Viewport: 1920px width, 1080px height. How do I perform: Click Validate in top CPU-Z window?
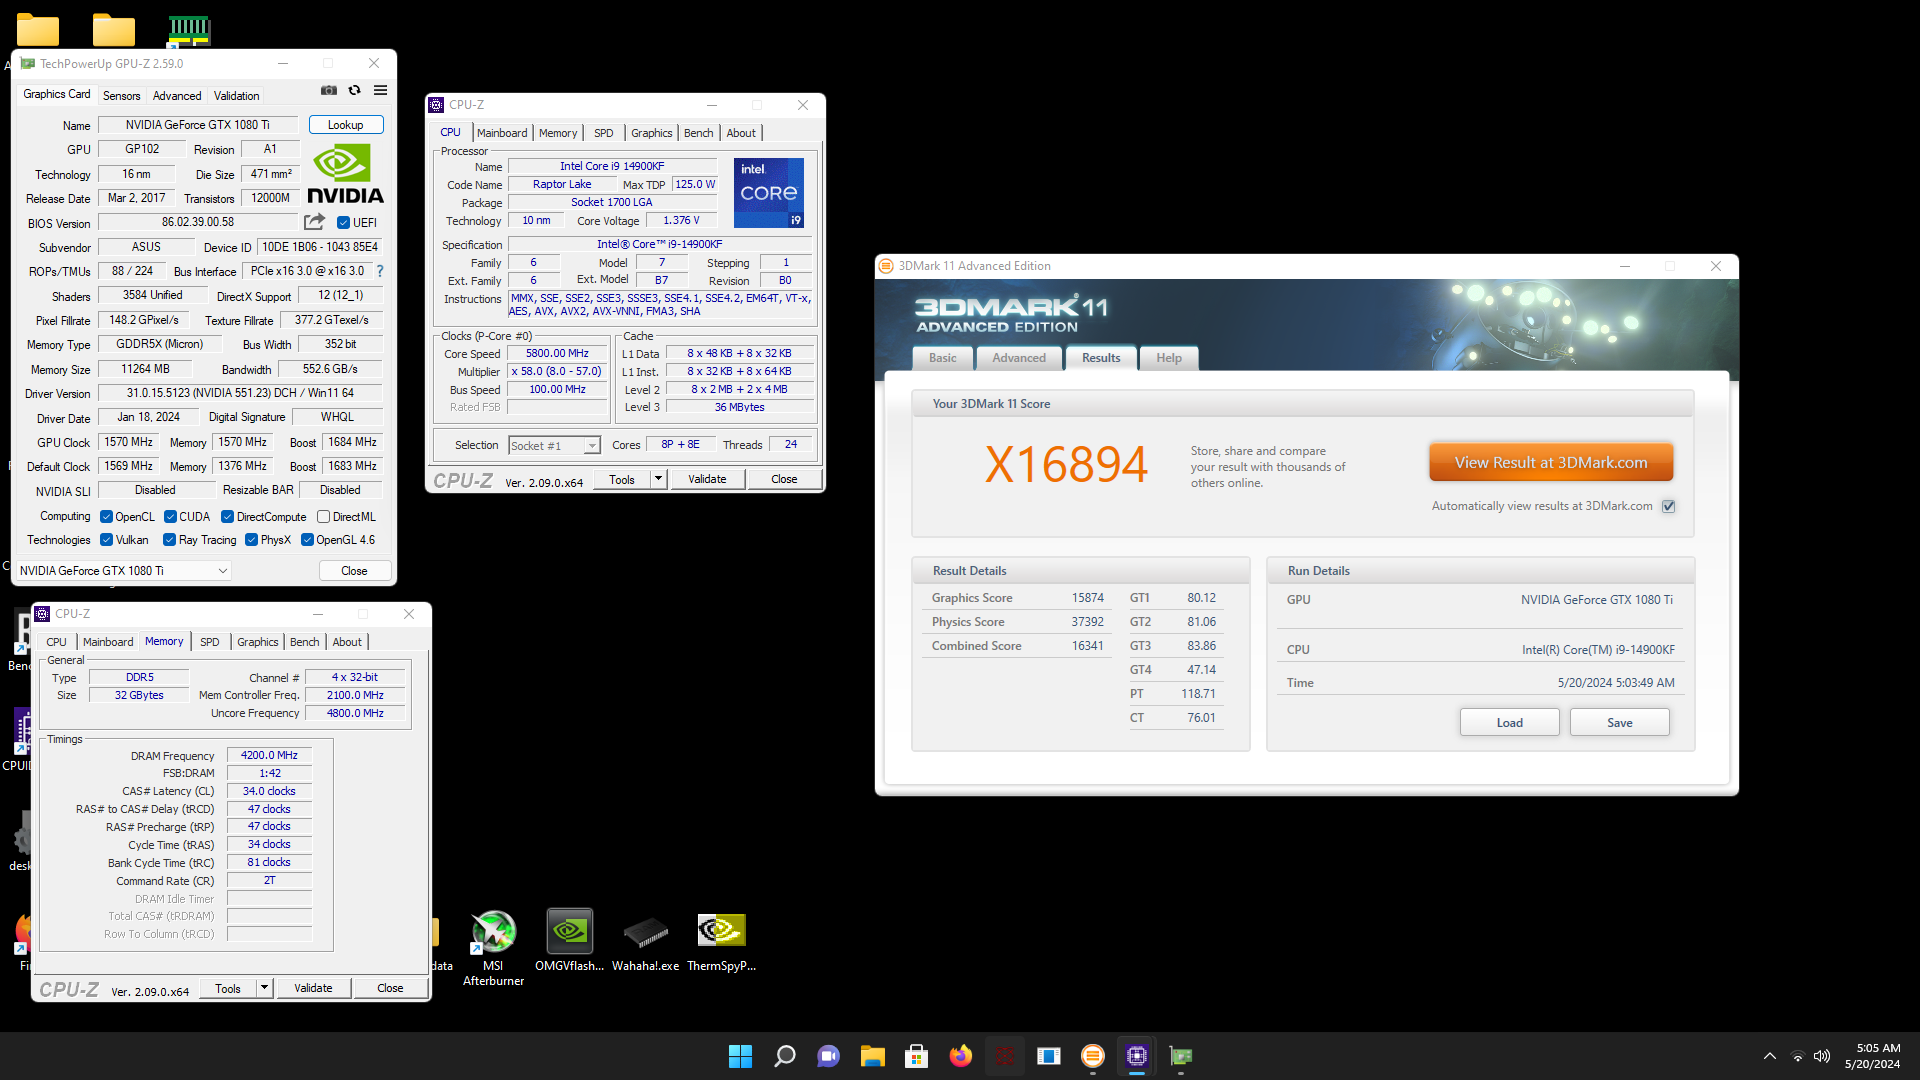tap(707, 479)
